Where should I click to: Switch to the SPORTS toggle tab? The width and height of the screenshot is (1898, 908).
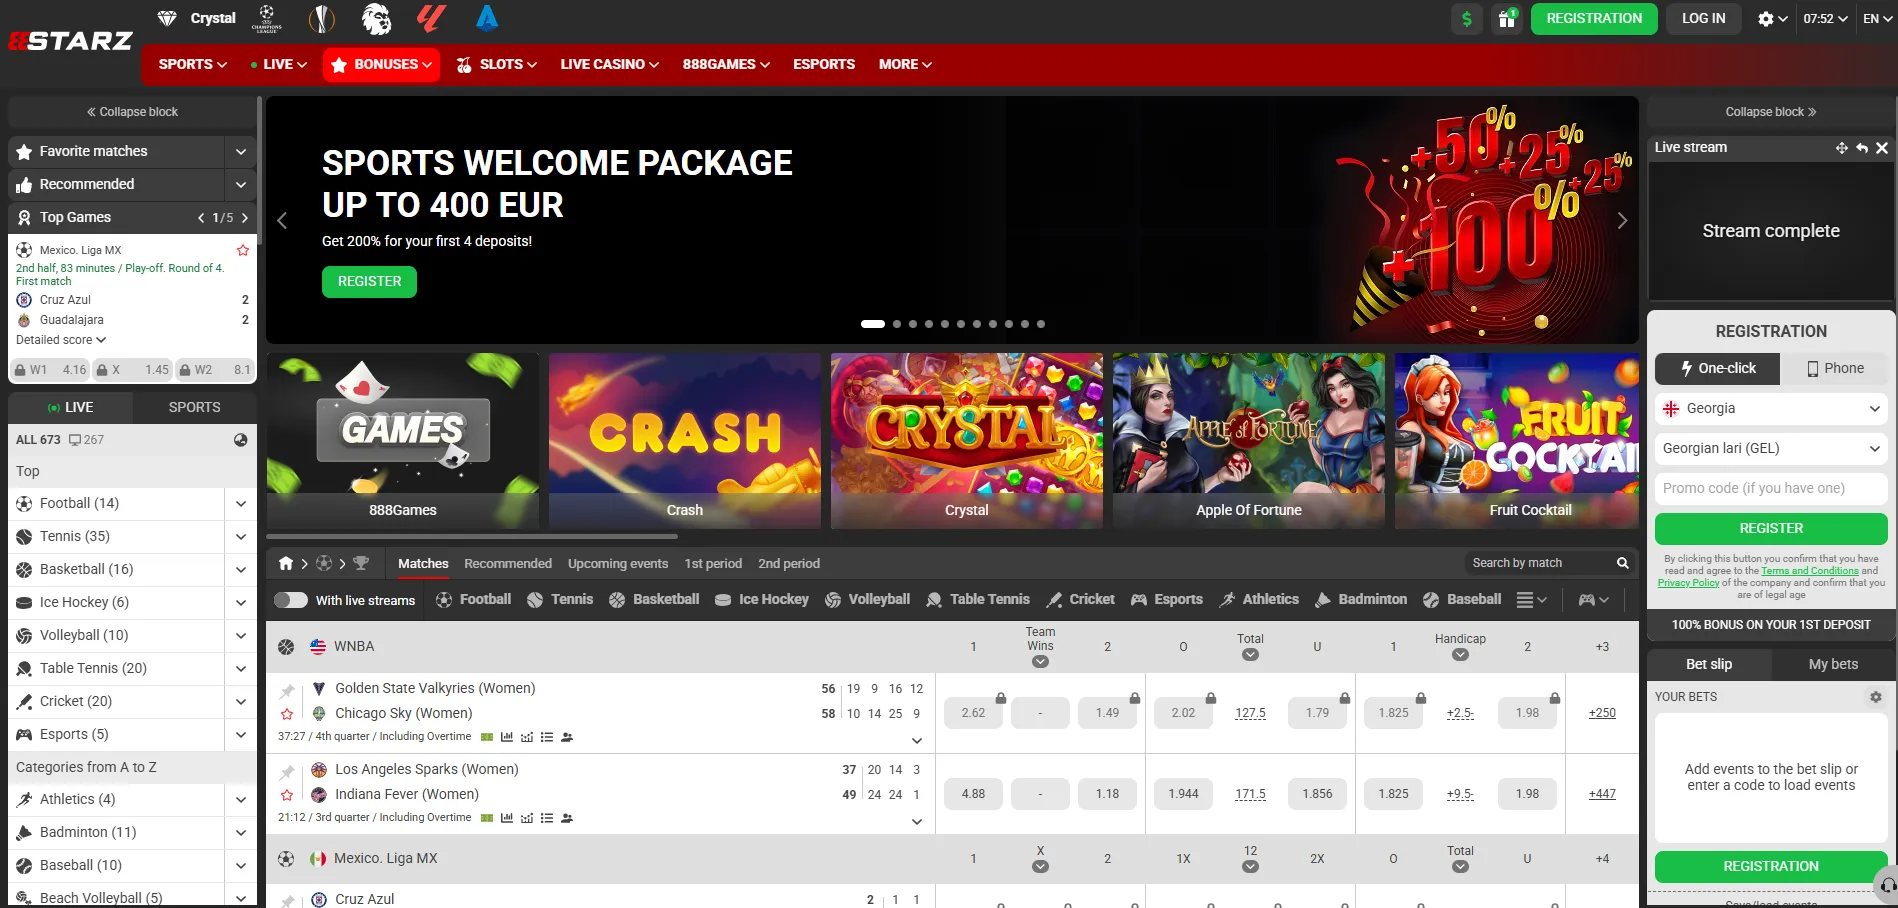coord(194,407)
